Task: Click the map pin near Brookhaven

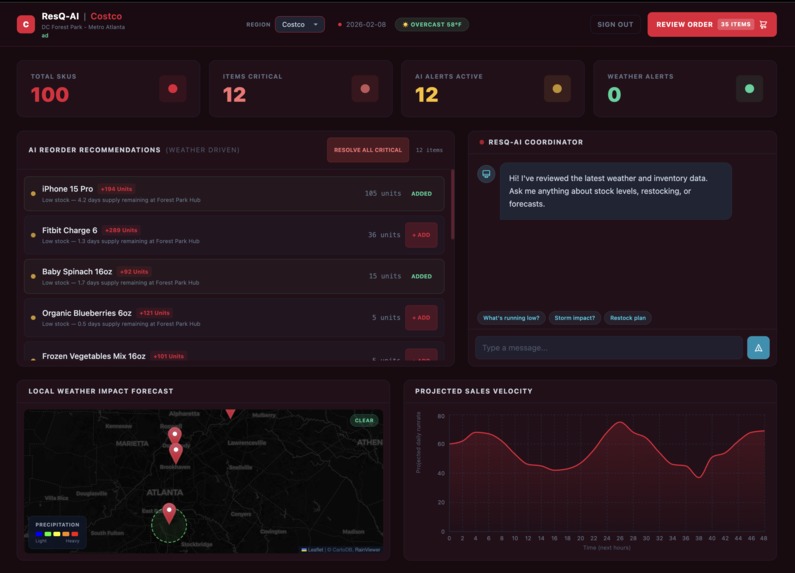Action: (176, 453)
